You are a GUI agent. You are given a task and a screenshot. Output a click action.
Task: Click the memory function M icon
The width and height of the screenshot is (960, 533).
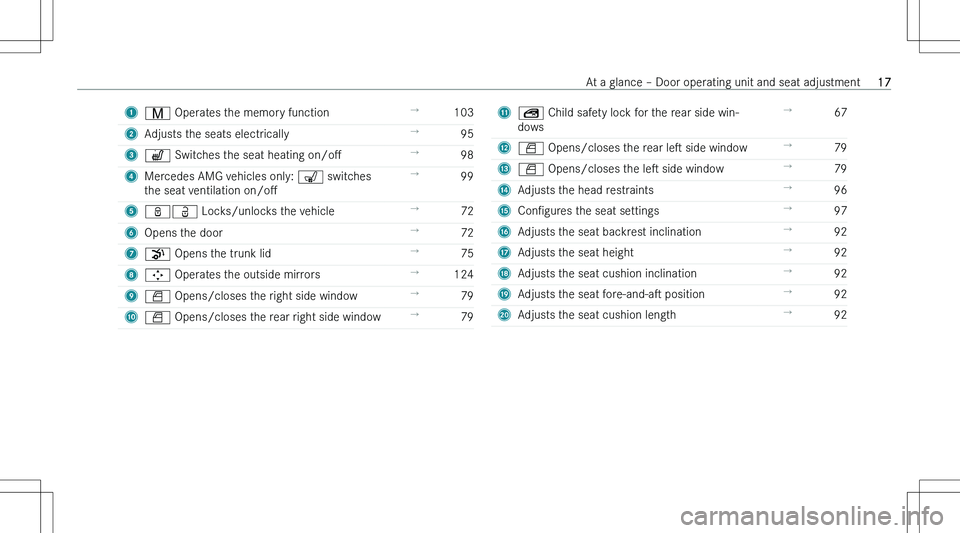[x=157, y=113]
